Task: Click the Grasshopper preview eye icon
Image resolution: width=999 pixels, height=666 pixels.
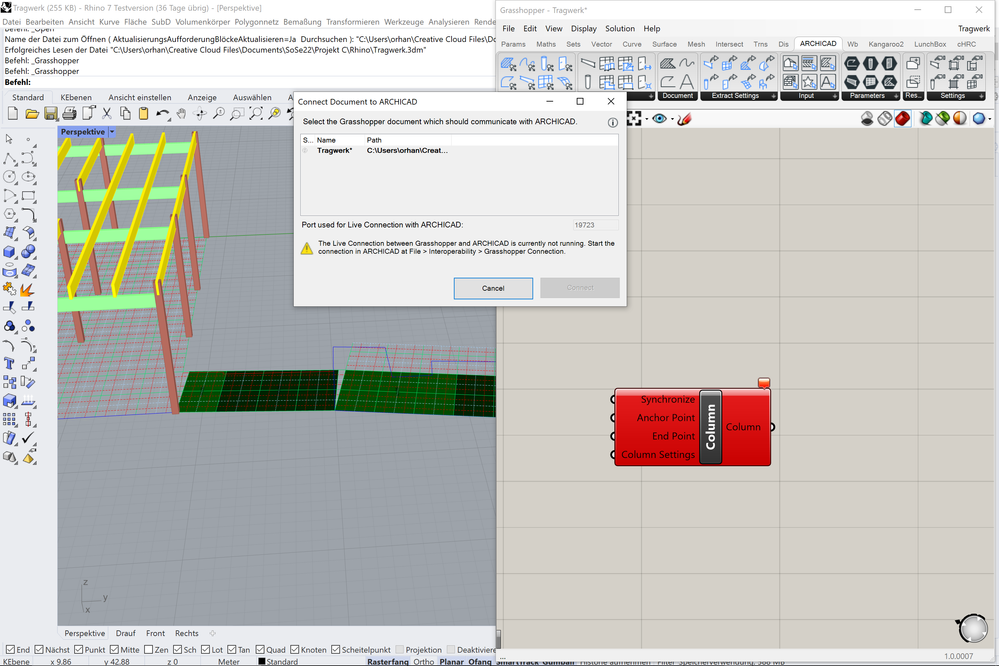Action: 659,119
